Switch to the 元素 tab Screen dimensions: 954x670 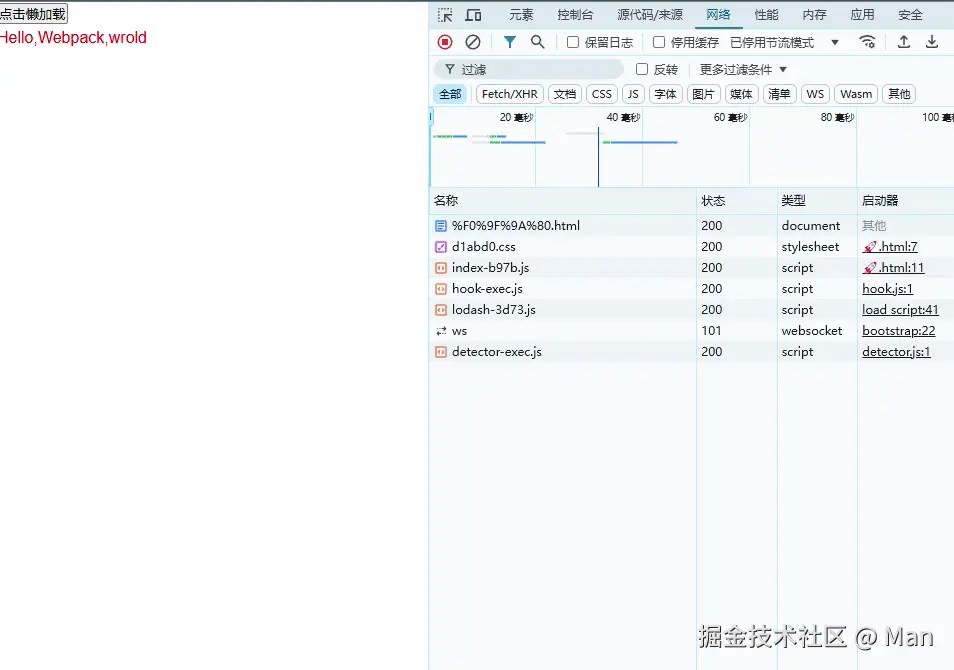521,15
